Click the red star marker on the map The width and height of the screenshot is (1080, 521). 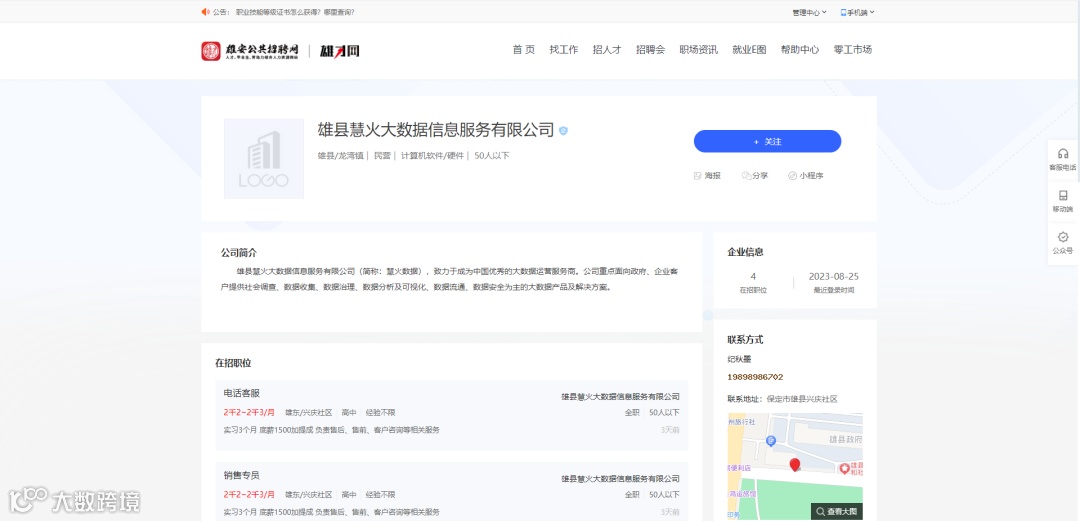(x=844, y=469)
